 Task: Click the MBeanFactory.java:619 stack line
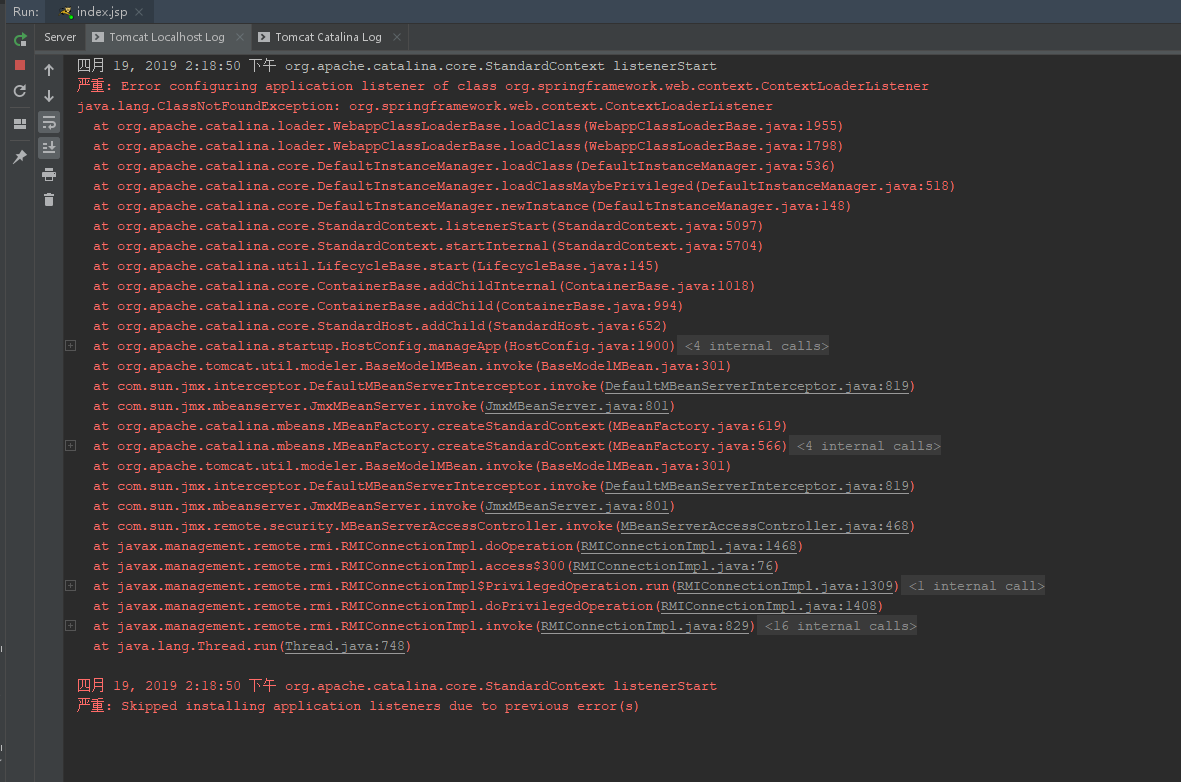(x=440, y=426)
